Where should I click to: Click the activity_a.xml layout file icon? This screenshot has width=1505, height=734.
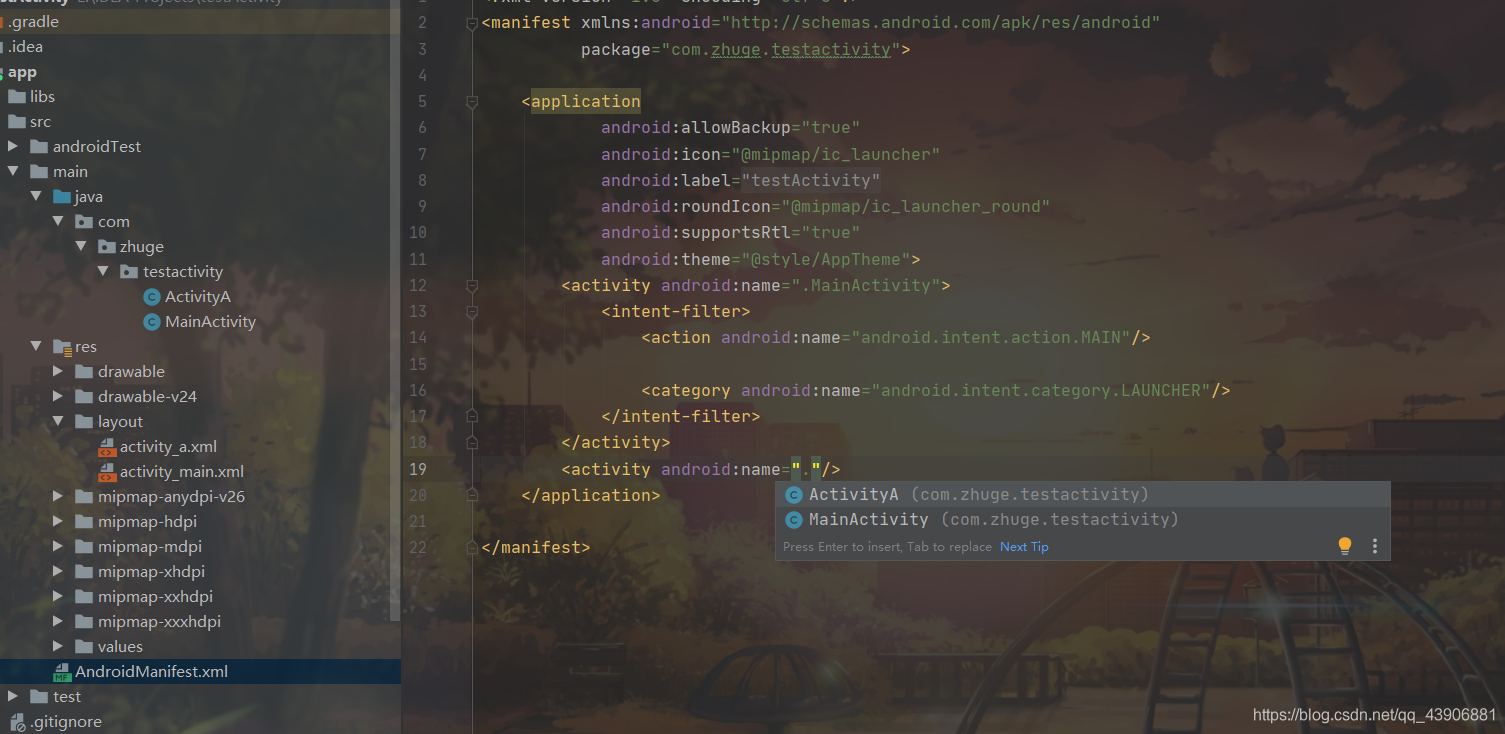(107, 447)
